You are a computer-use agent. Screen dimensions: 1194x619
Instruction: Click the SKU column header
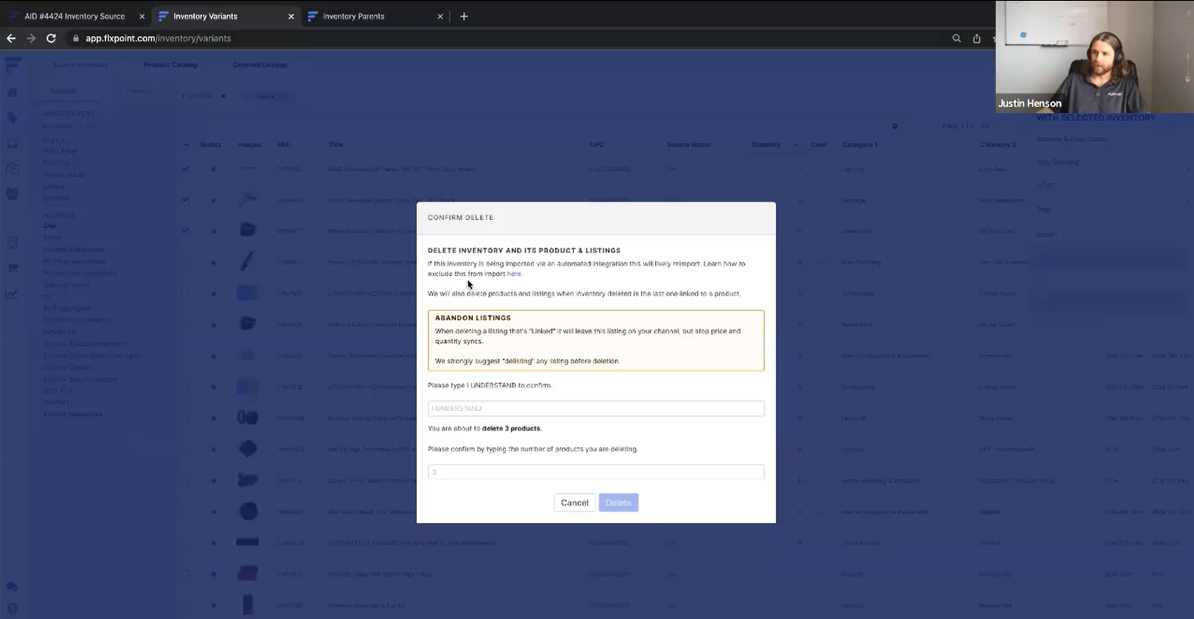tap(284, 145)
